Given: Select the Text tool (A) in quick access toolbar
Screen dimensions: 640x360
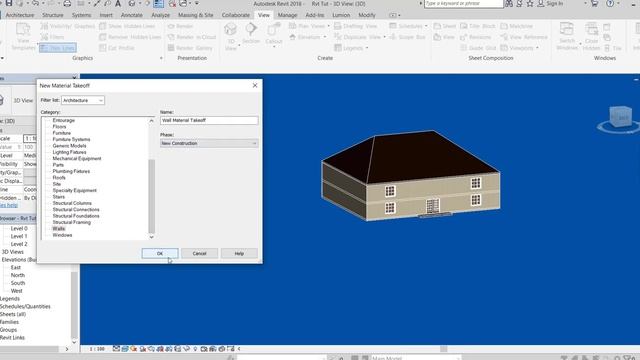Looking at the screenshot, I should [x=118, y=4].
